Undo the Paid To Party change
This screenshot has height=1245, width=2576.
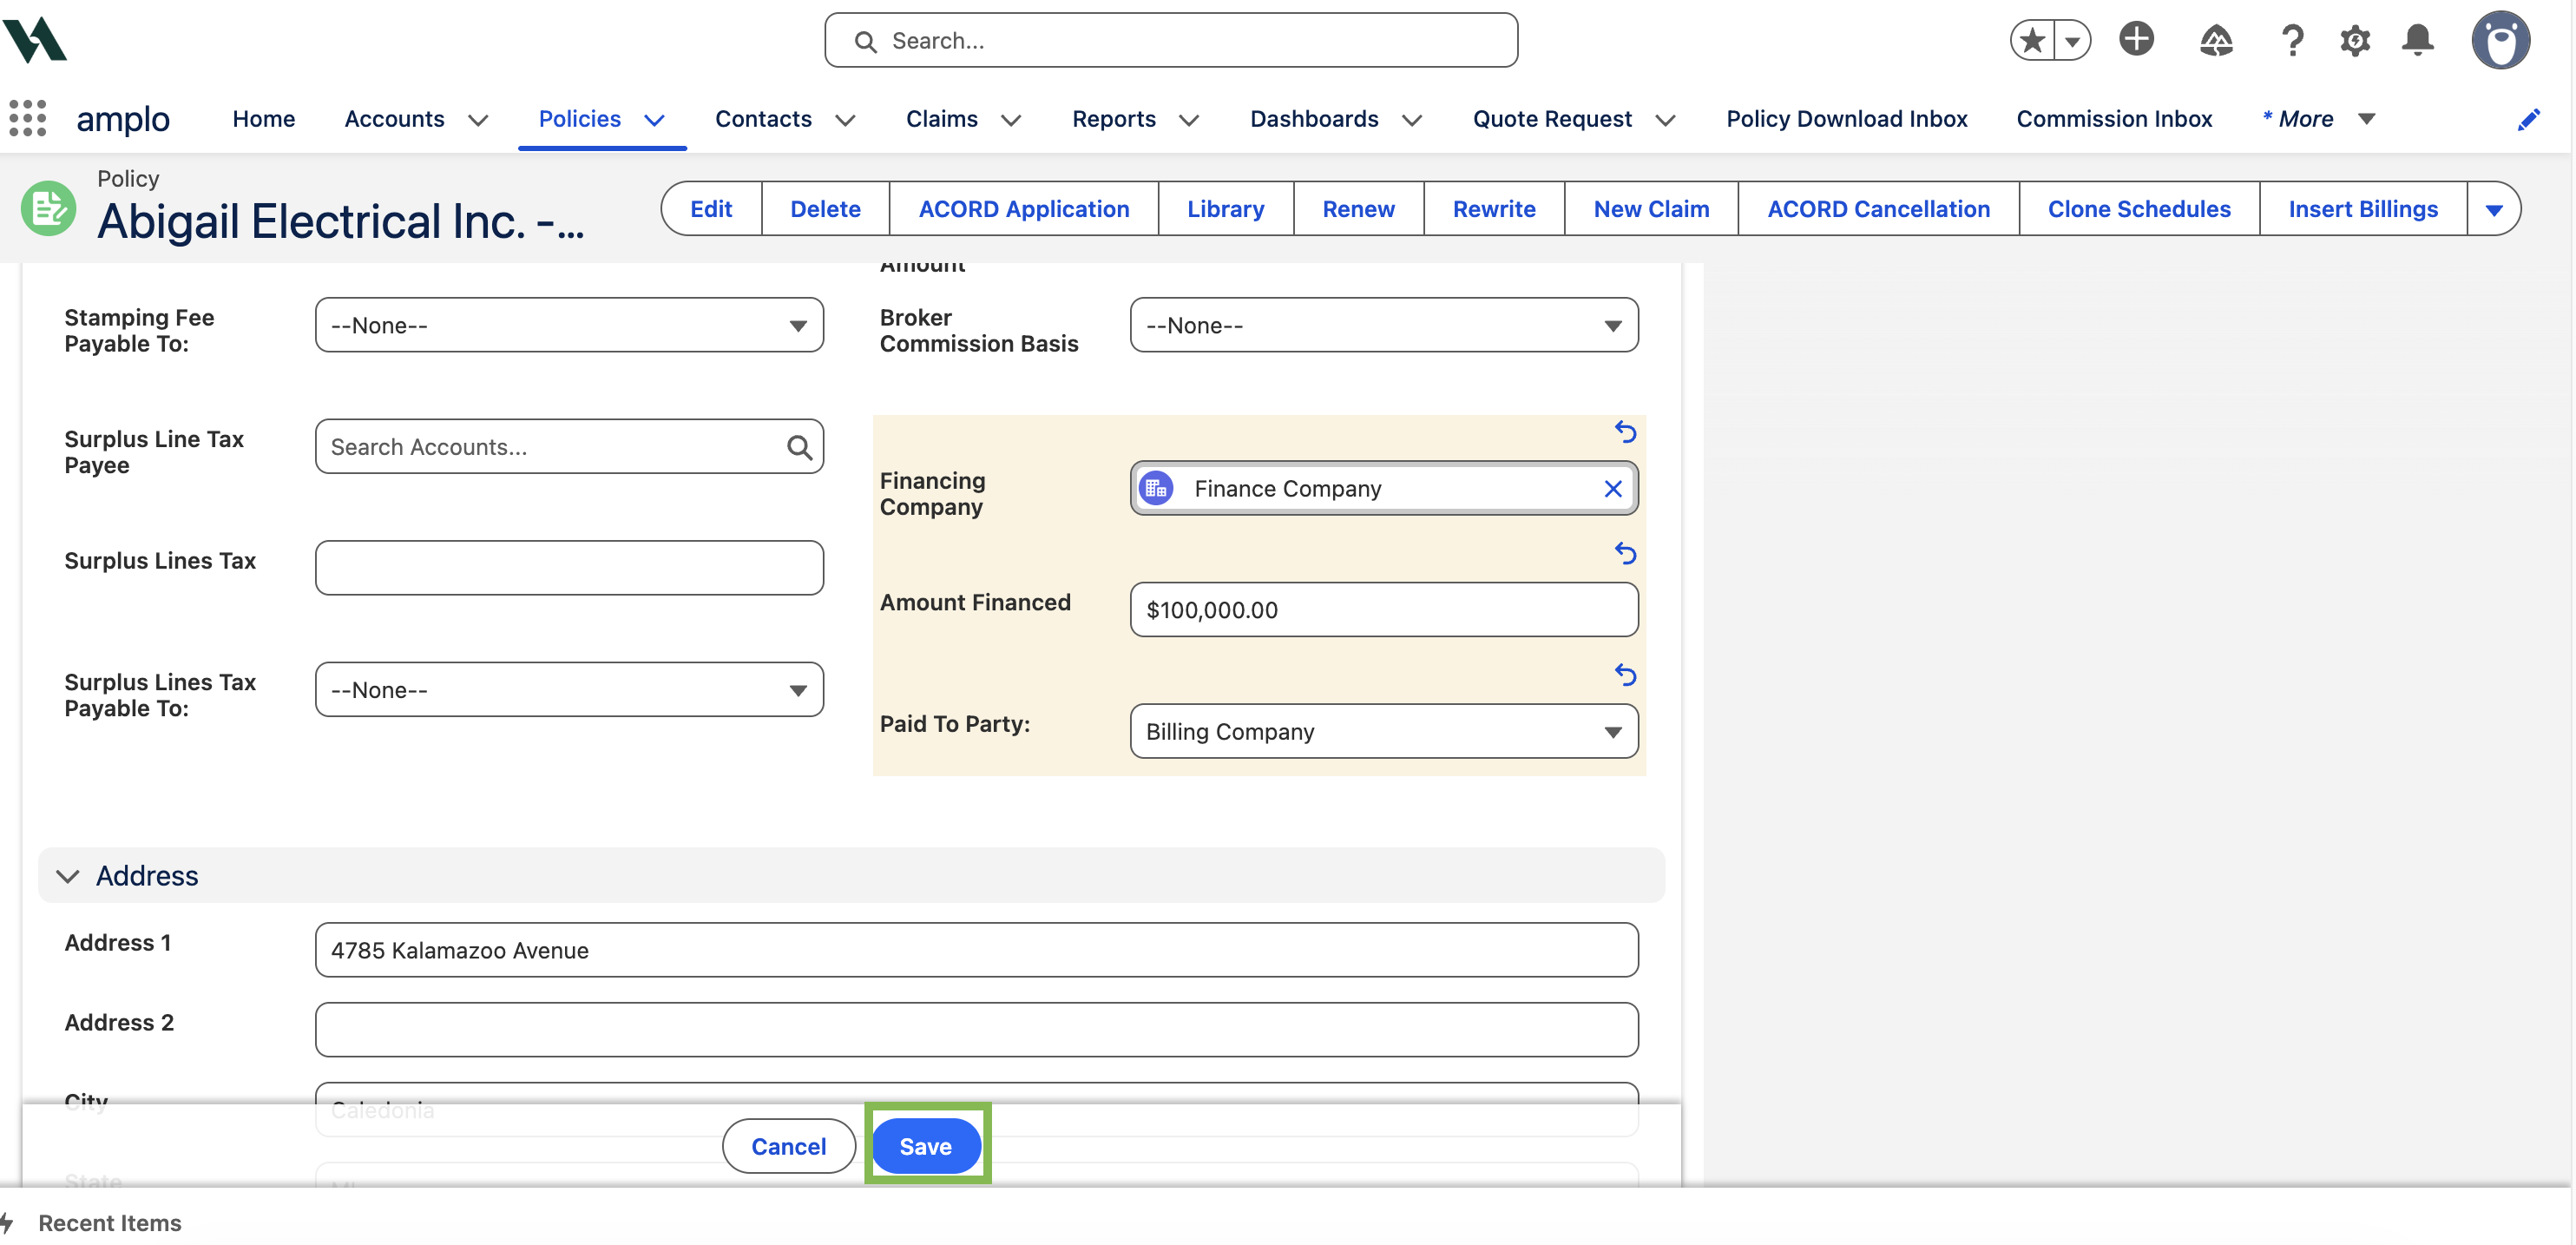(1625, 675)
